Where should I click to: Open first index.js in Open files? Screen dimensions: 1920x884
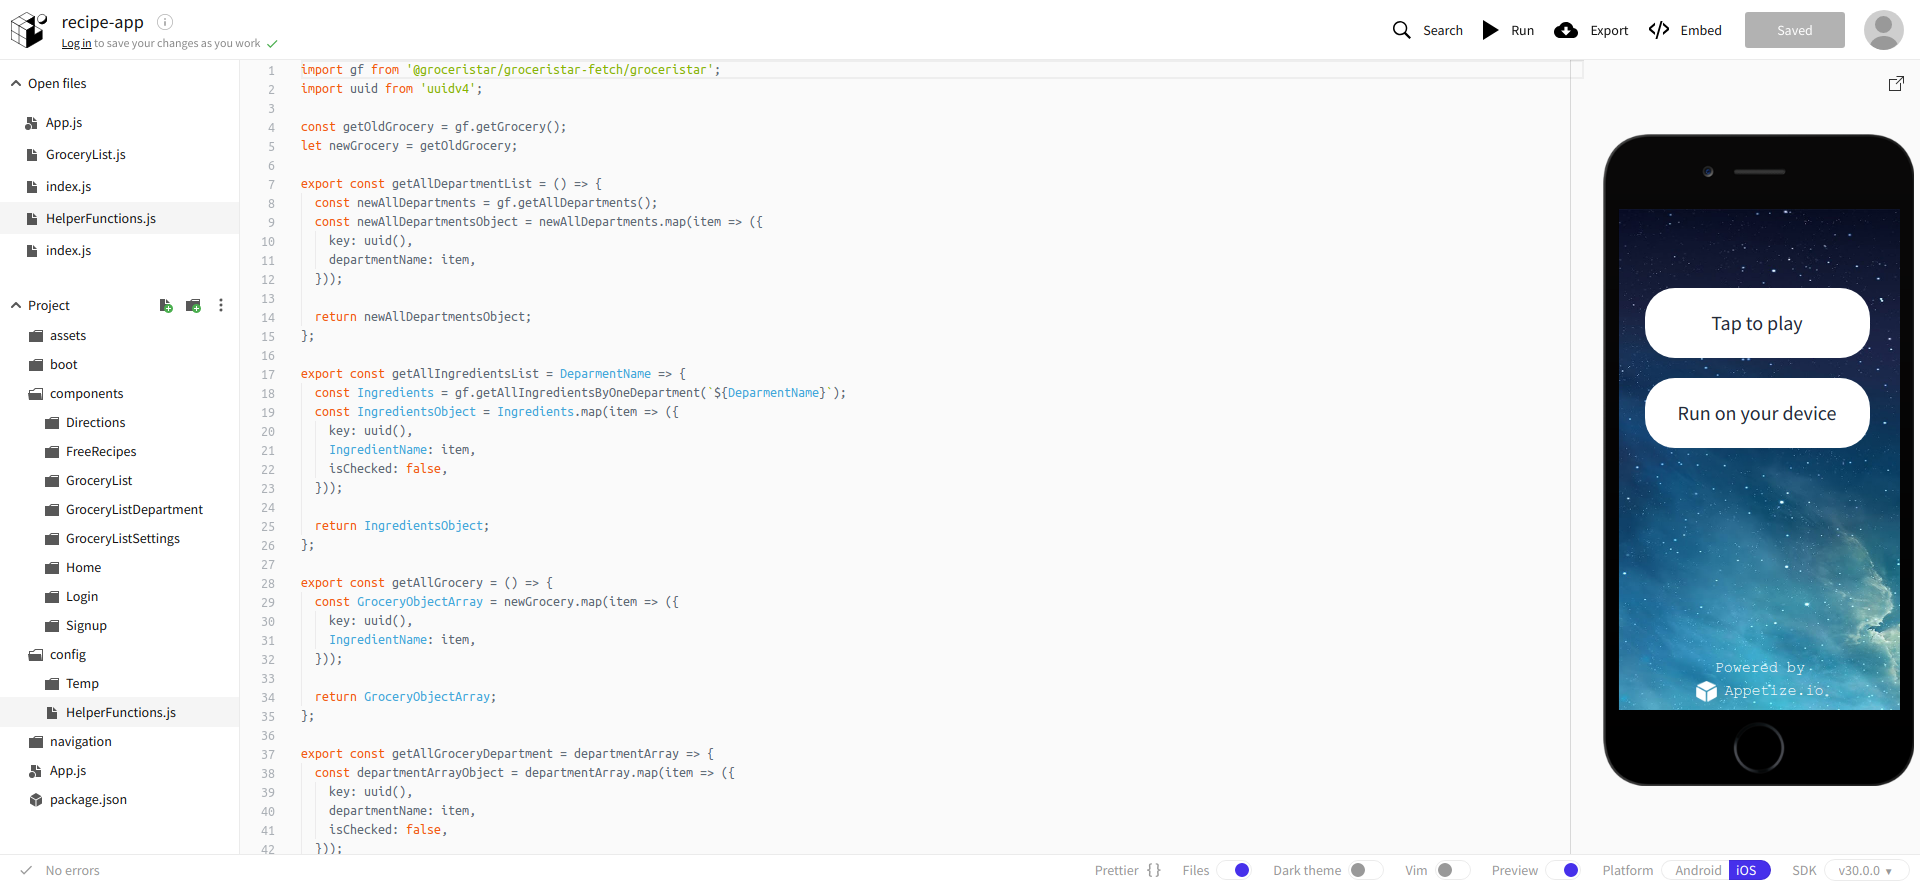[x=119, y=187]
